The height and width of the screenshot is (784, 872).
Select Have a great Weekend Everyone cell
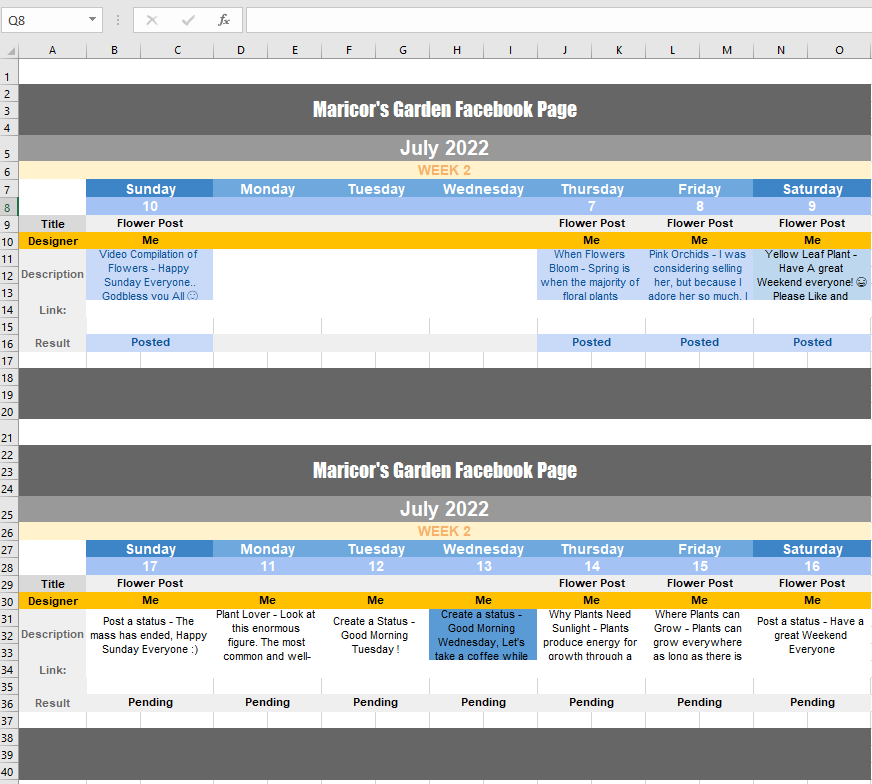812,635
